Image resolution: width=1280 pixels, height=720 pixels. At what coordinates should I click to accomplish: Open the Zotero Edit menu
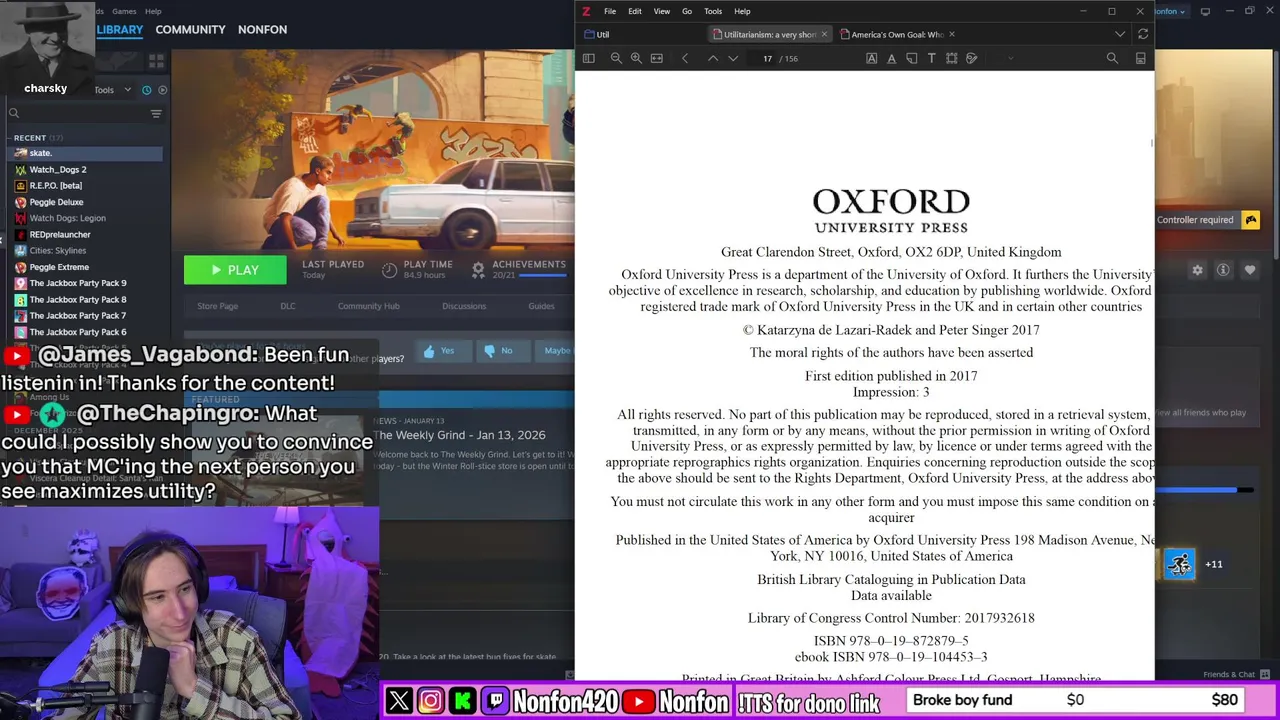[635, 11]
